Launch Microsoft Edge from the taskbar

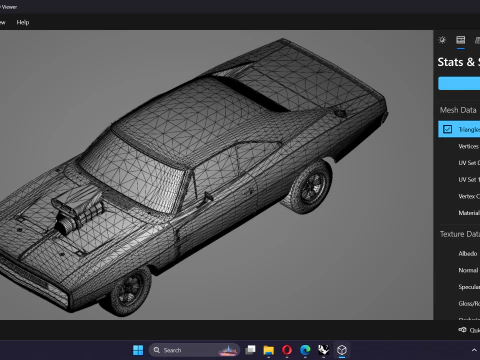(305, 350)
